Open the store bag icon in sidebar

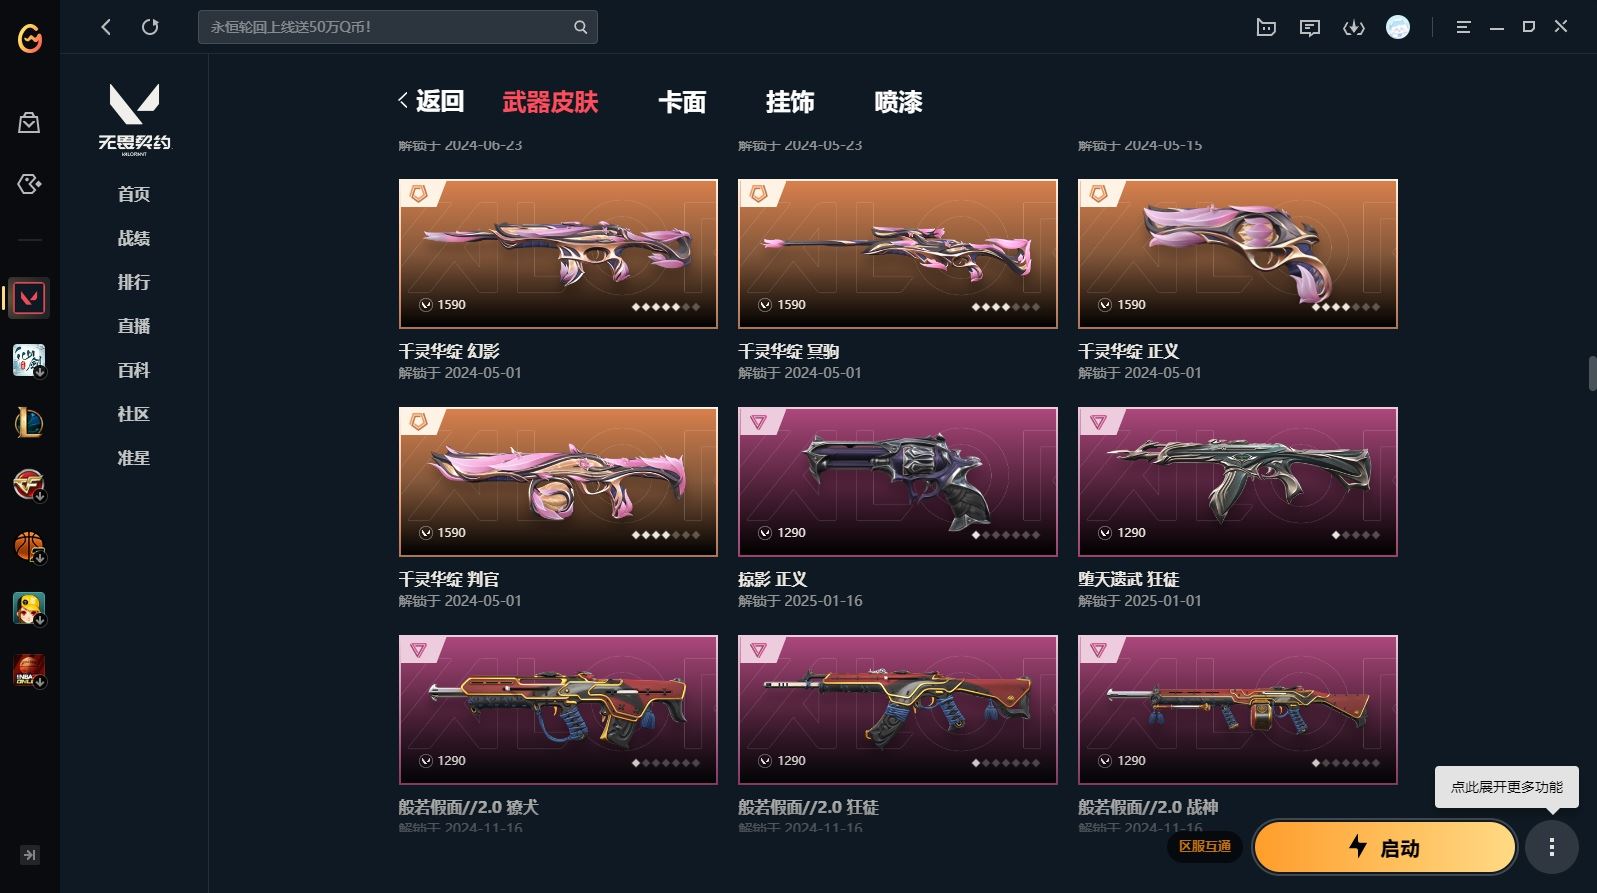point(29,123)
